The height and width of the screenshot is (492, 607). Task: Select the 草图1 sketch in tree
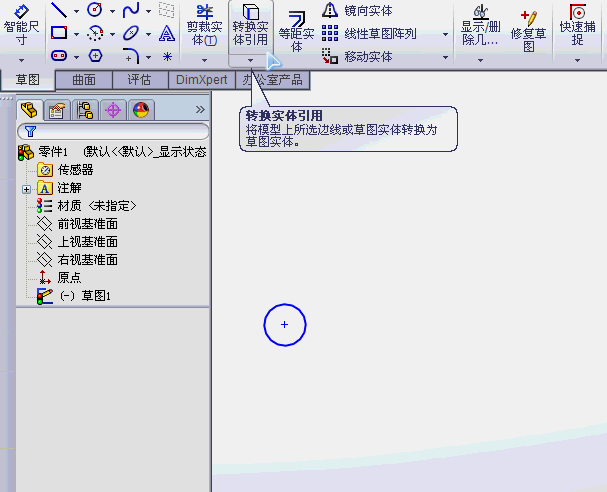coord(74,296)
